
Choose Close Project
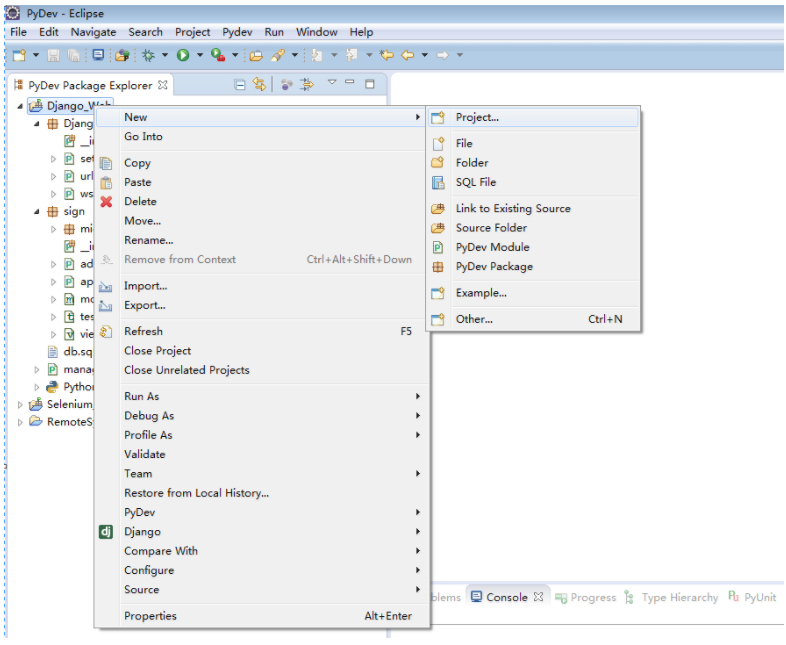261,351
